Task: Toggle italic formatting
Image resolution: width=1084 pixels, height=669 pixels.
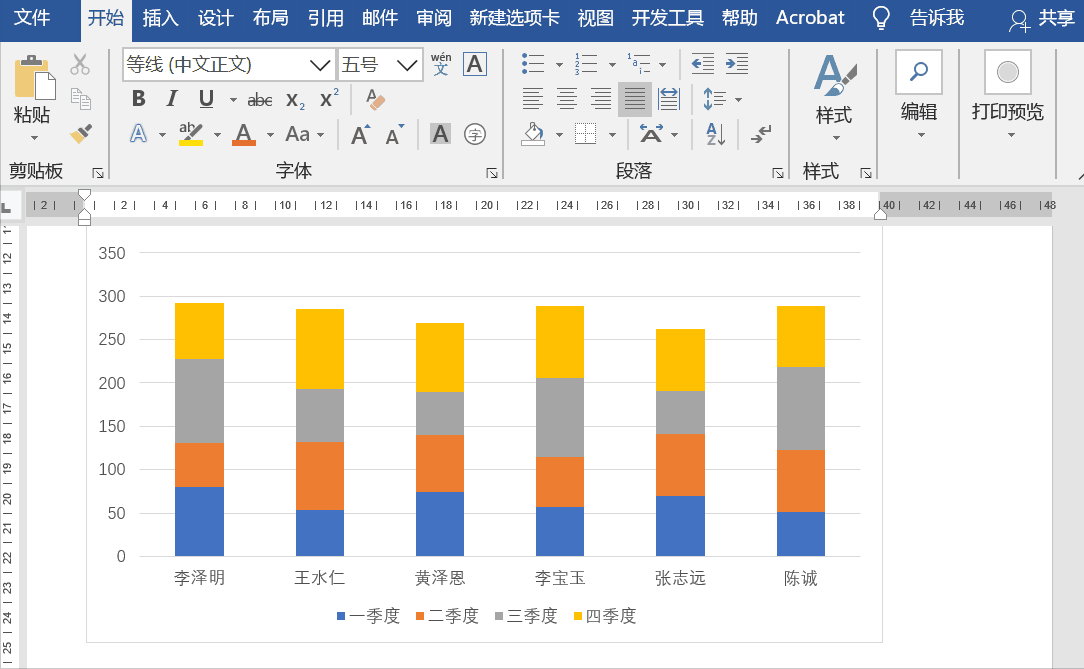Action: [173, 97]
